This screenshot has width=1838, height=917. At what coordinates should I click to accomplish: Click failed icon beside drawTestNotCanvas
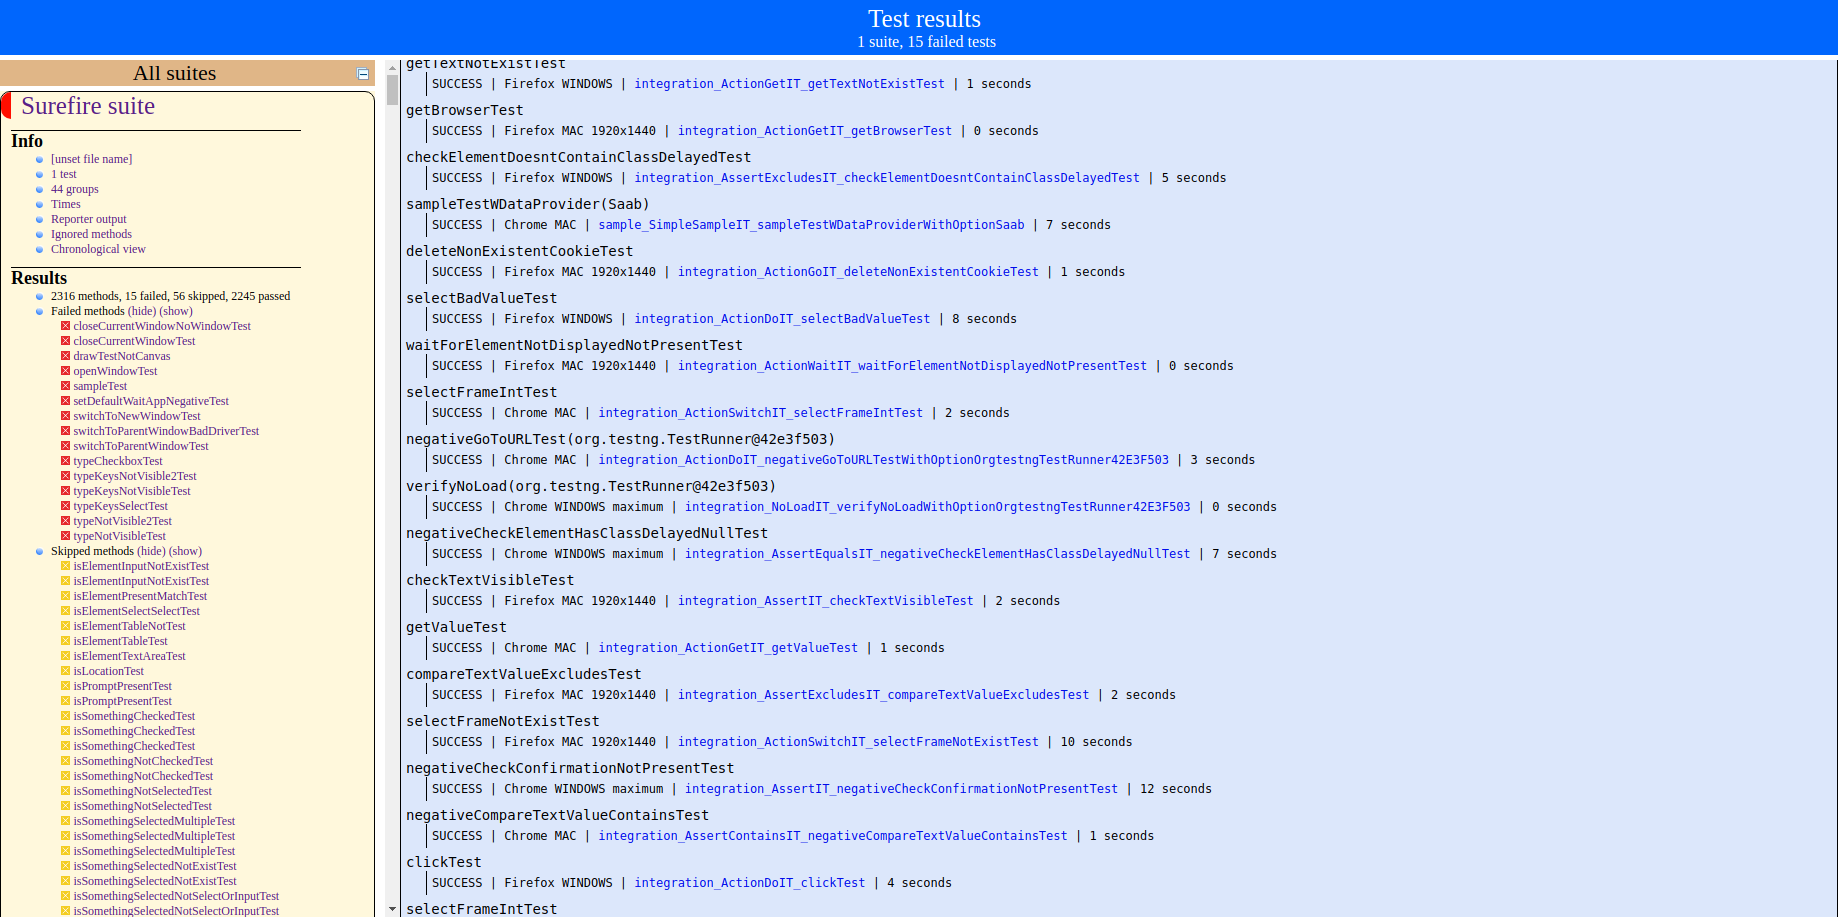pos(65,356)
